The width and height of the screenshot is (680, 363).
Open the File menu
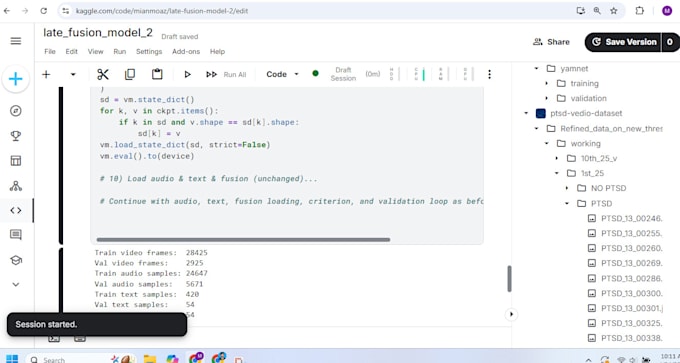click(50, 52)
